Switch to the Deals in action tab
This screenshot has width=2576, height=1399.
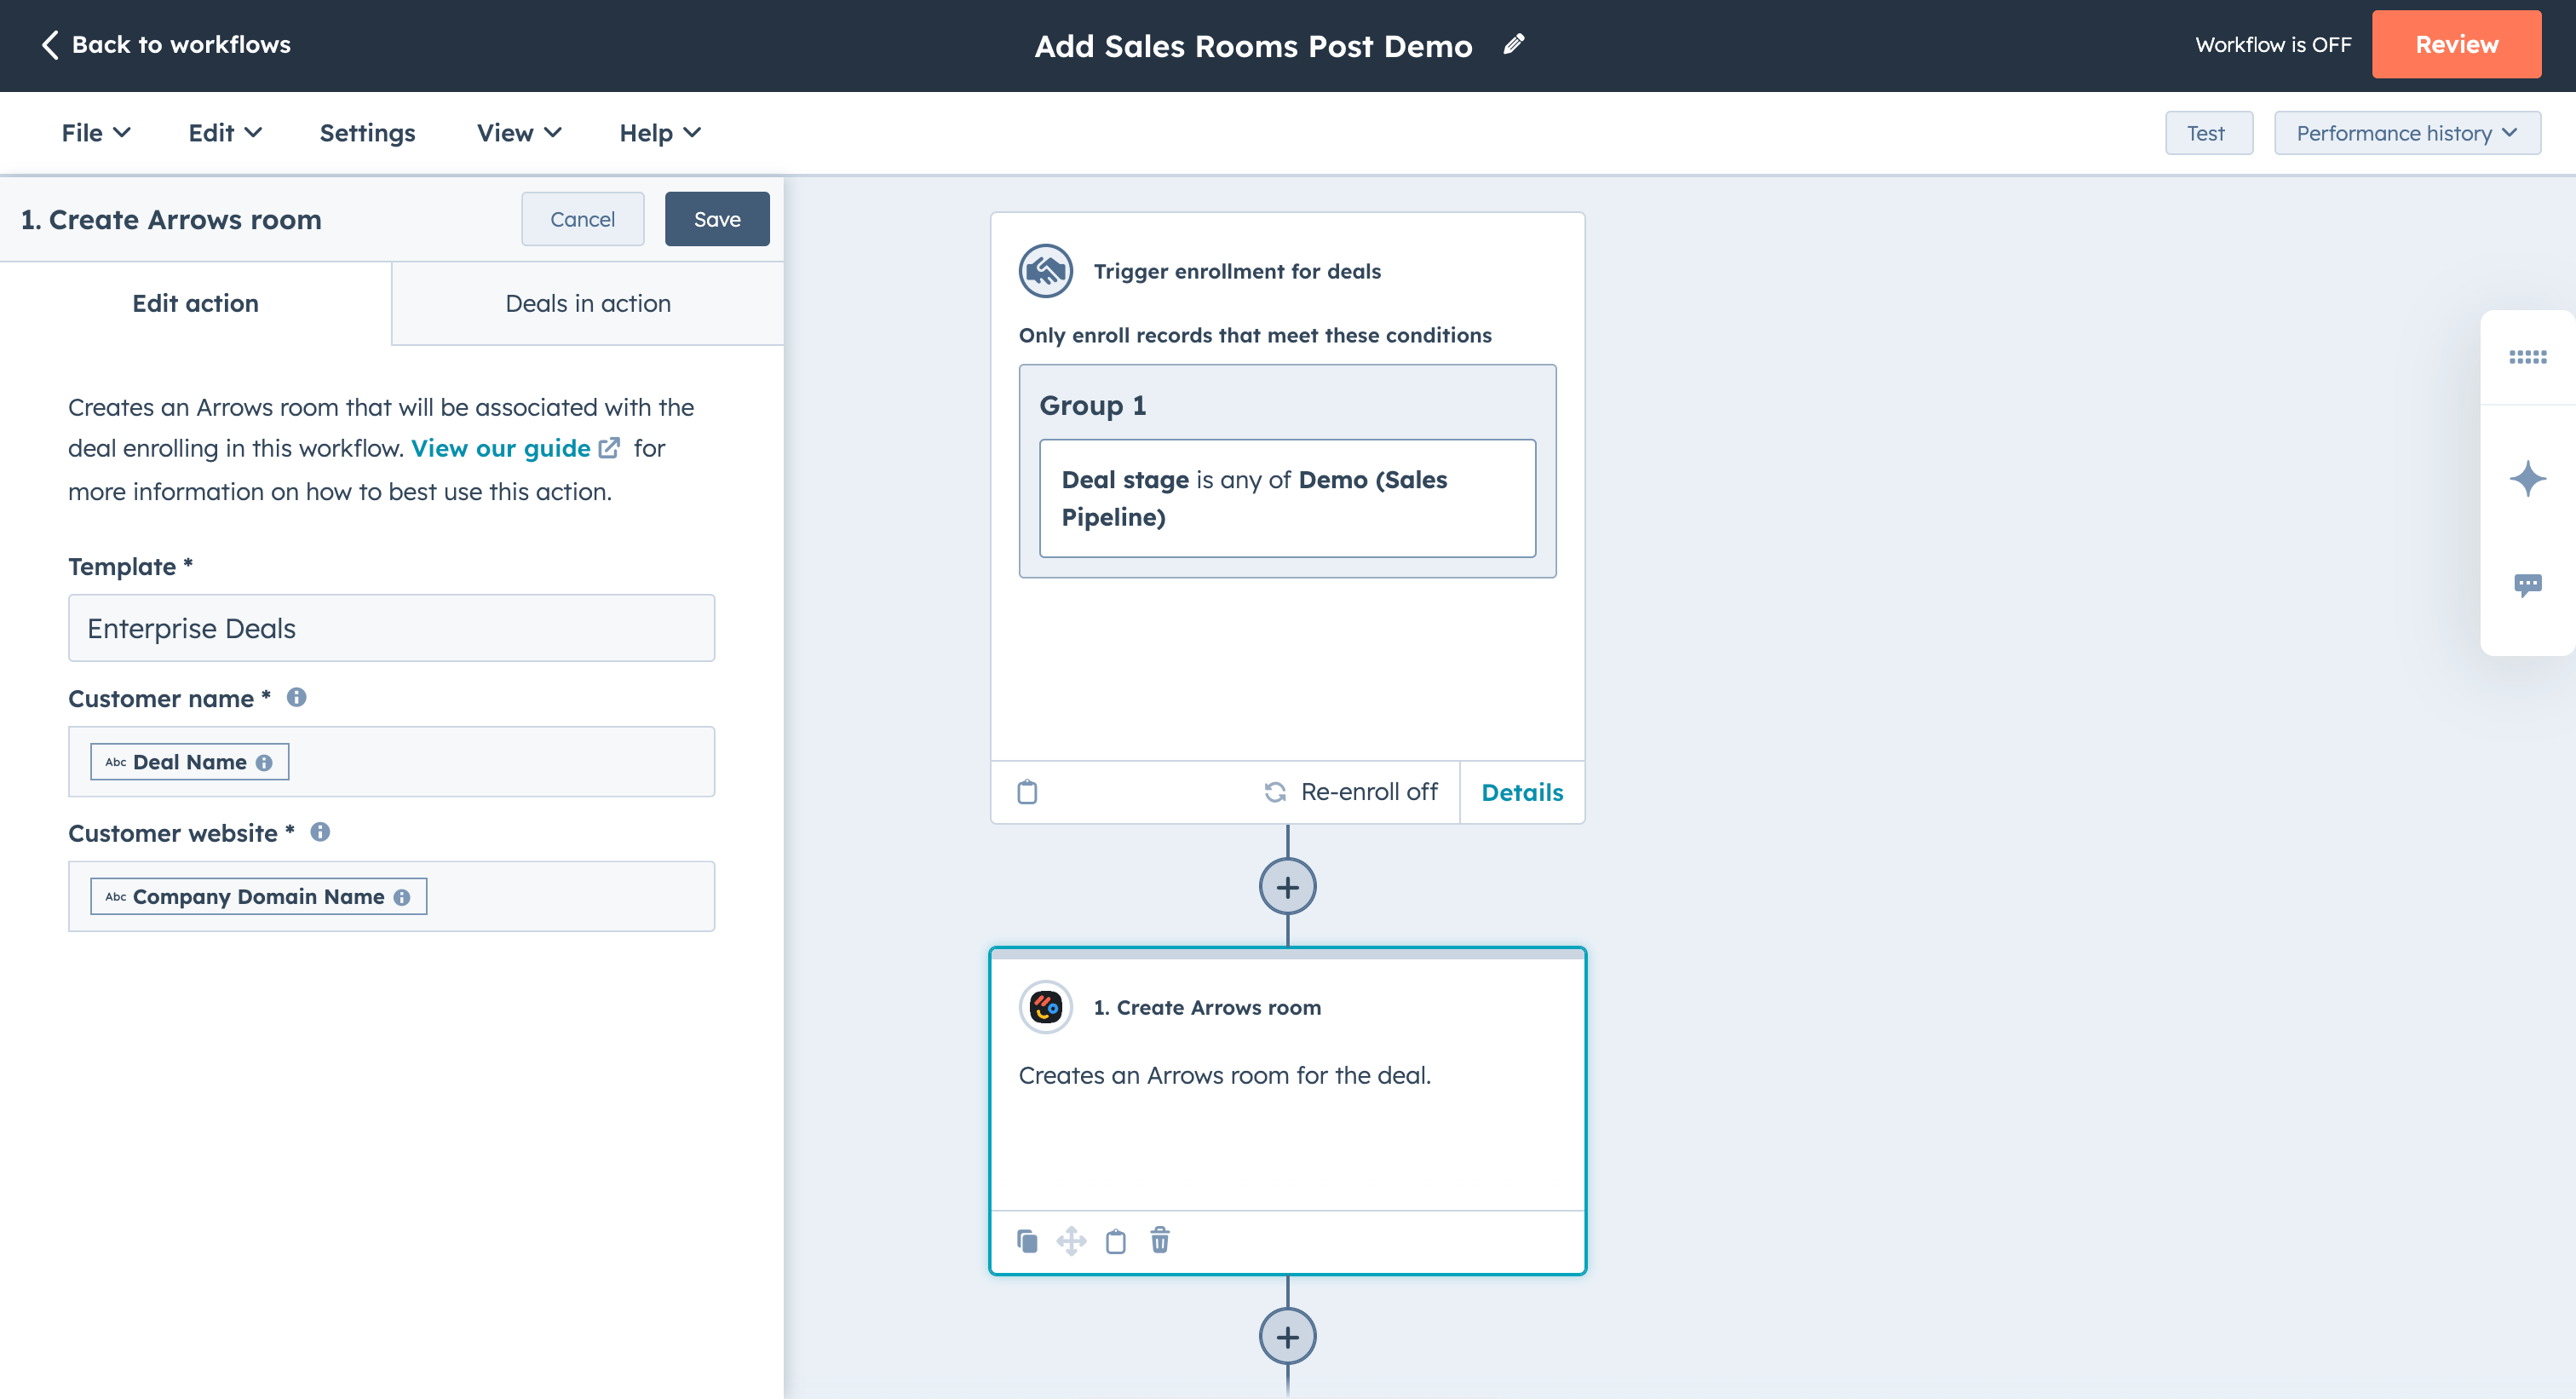click(588, 303)
